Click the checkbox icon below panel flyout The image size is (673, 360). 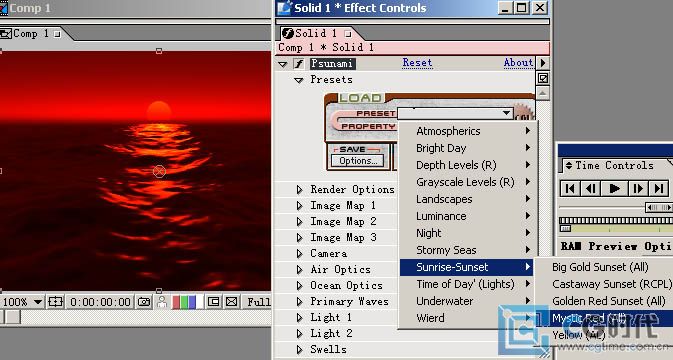click(543, 78)
